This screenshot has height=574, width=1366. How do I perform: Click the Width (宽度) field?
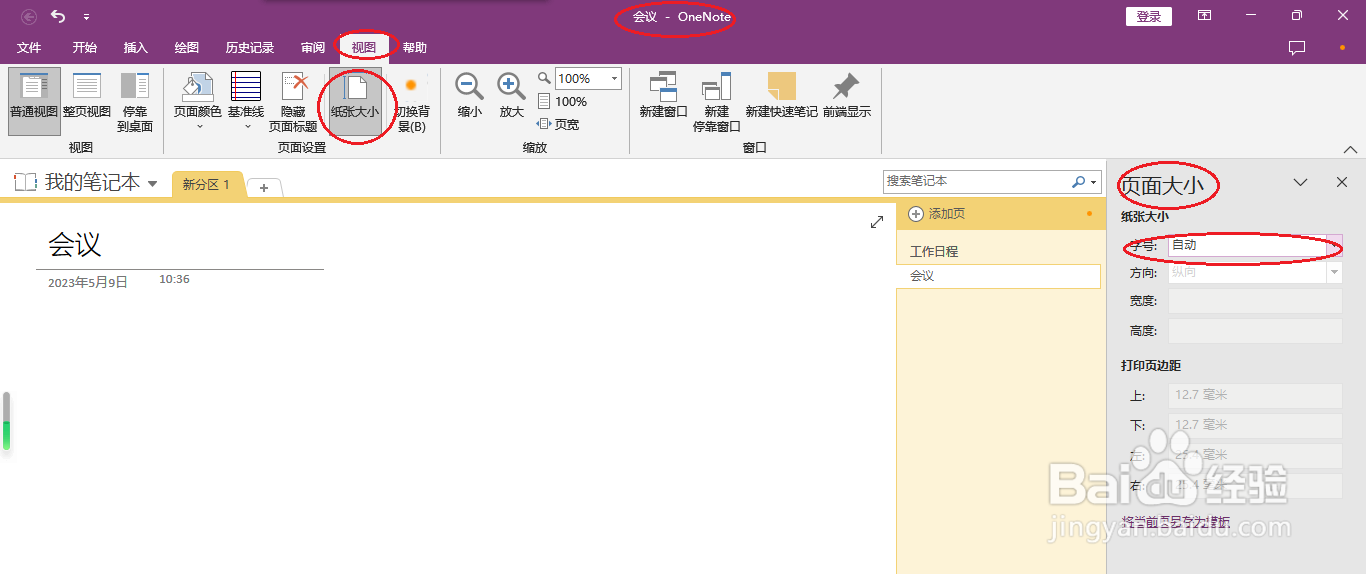tap(1255, 301)
